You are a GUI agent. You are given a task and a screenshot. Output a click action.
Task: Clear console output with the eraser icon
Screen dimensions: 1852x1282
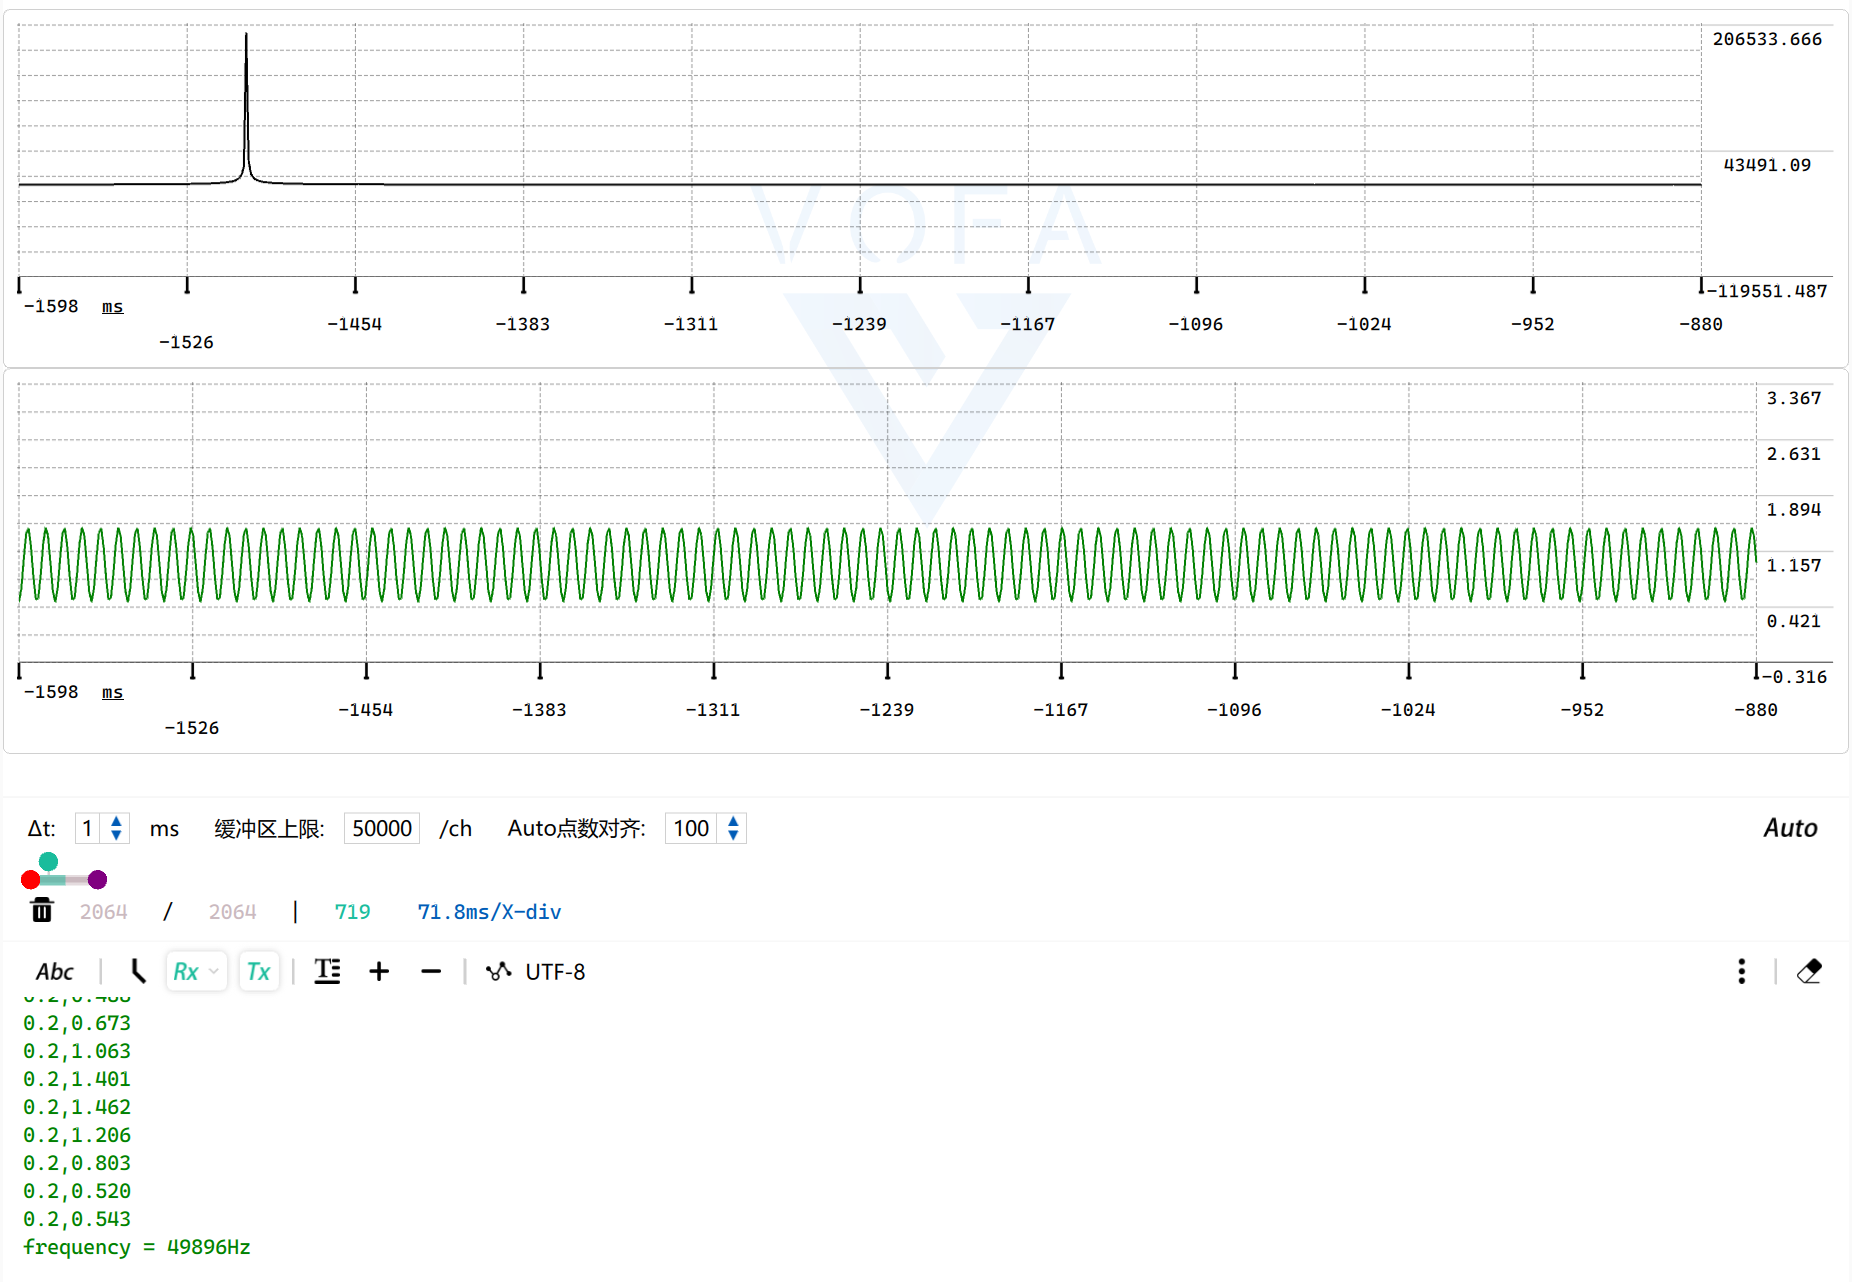[1810, 971]
